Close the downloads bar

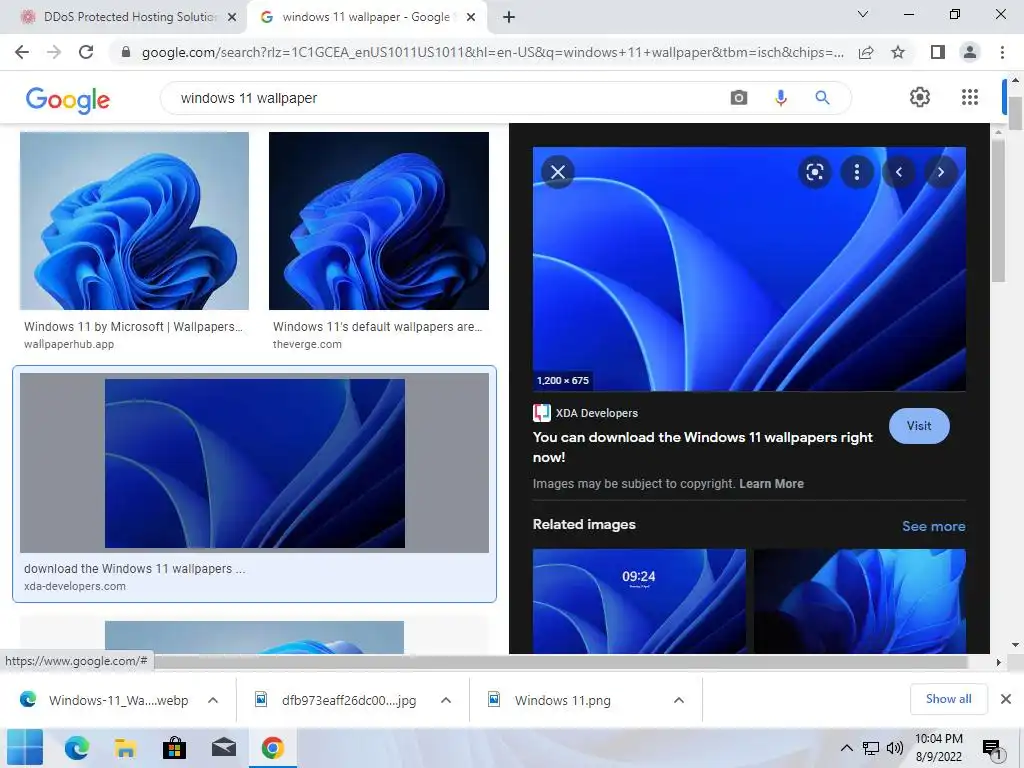click(1006, 699)
